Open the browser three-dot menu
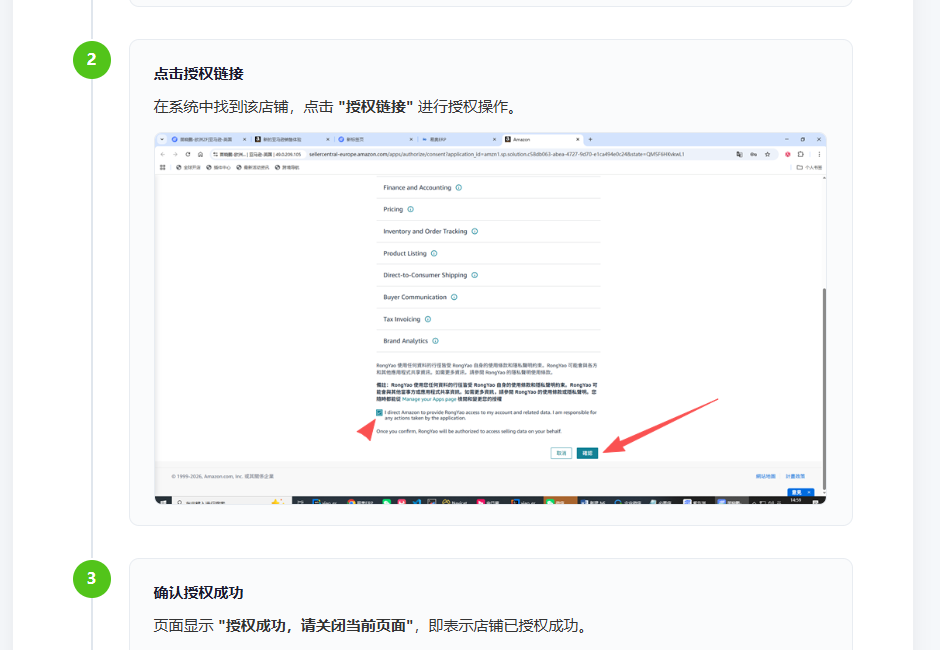This screenshot has height=650, width=940. click(819, 154)
